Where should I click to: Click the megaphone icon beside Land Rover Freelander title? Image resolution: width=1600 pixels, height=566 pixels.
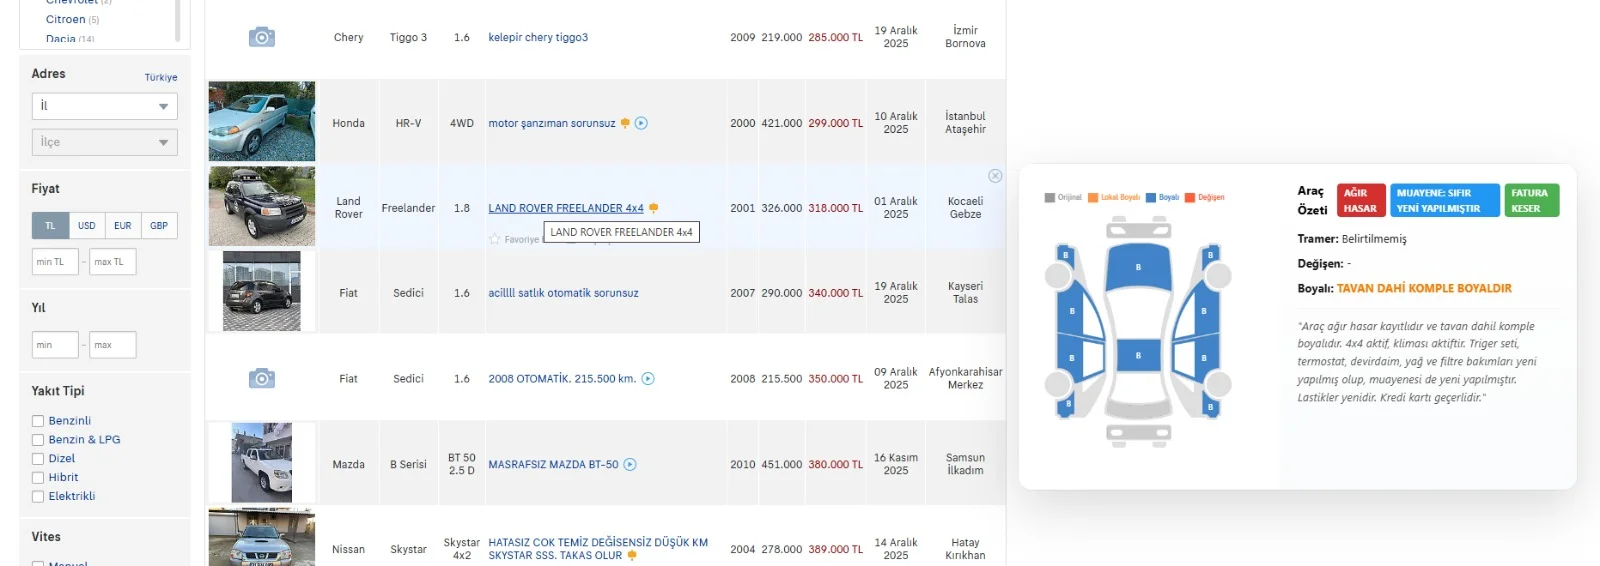pos(653,208)
